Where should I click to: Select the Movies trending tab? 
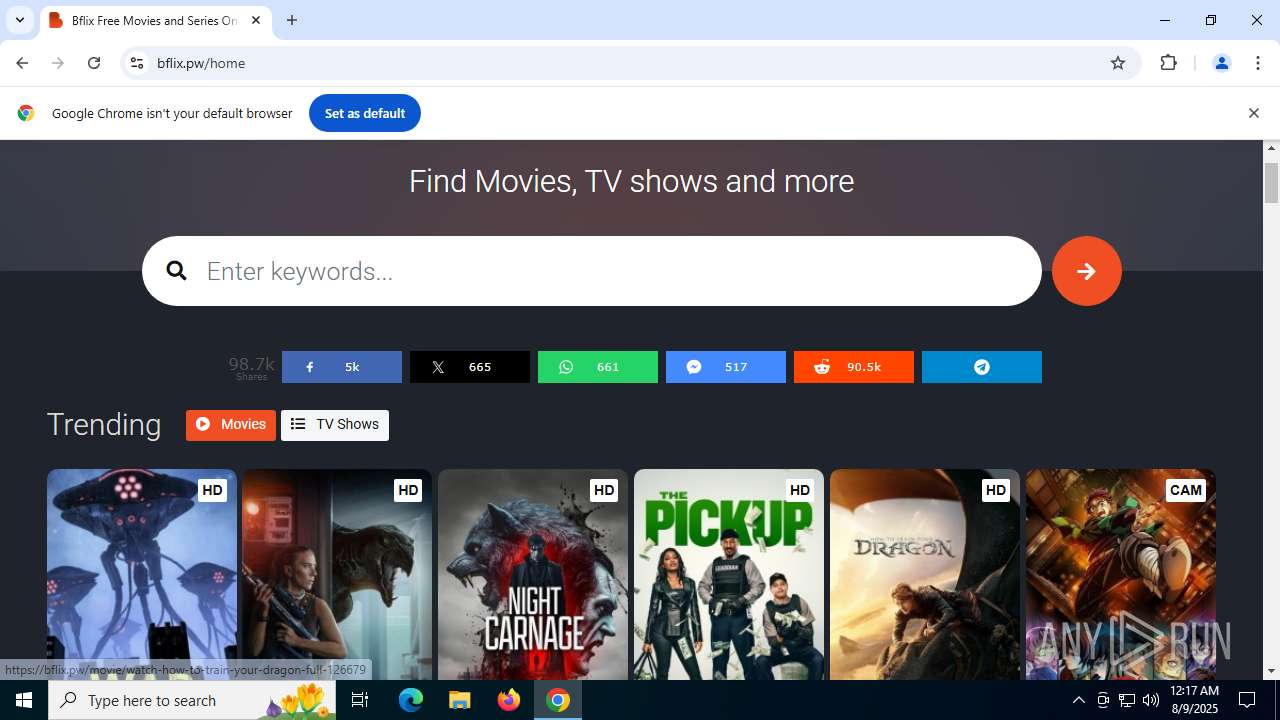click(x=231, y=425)
